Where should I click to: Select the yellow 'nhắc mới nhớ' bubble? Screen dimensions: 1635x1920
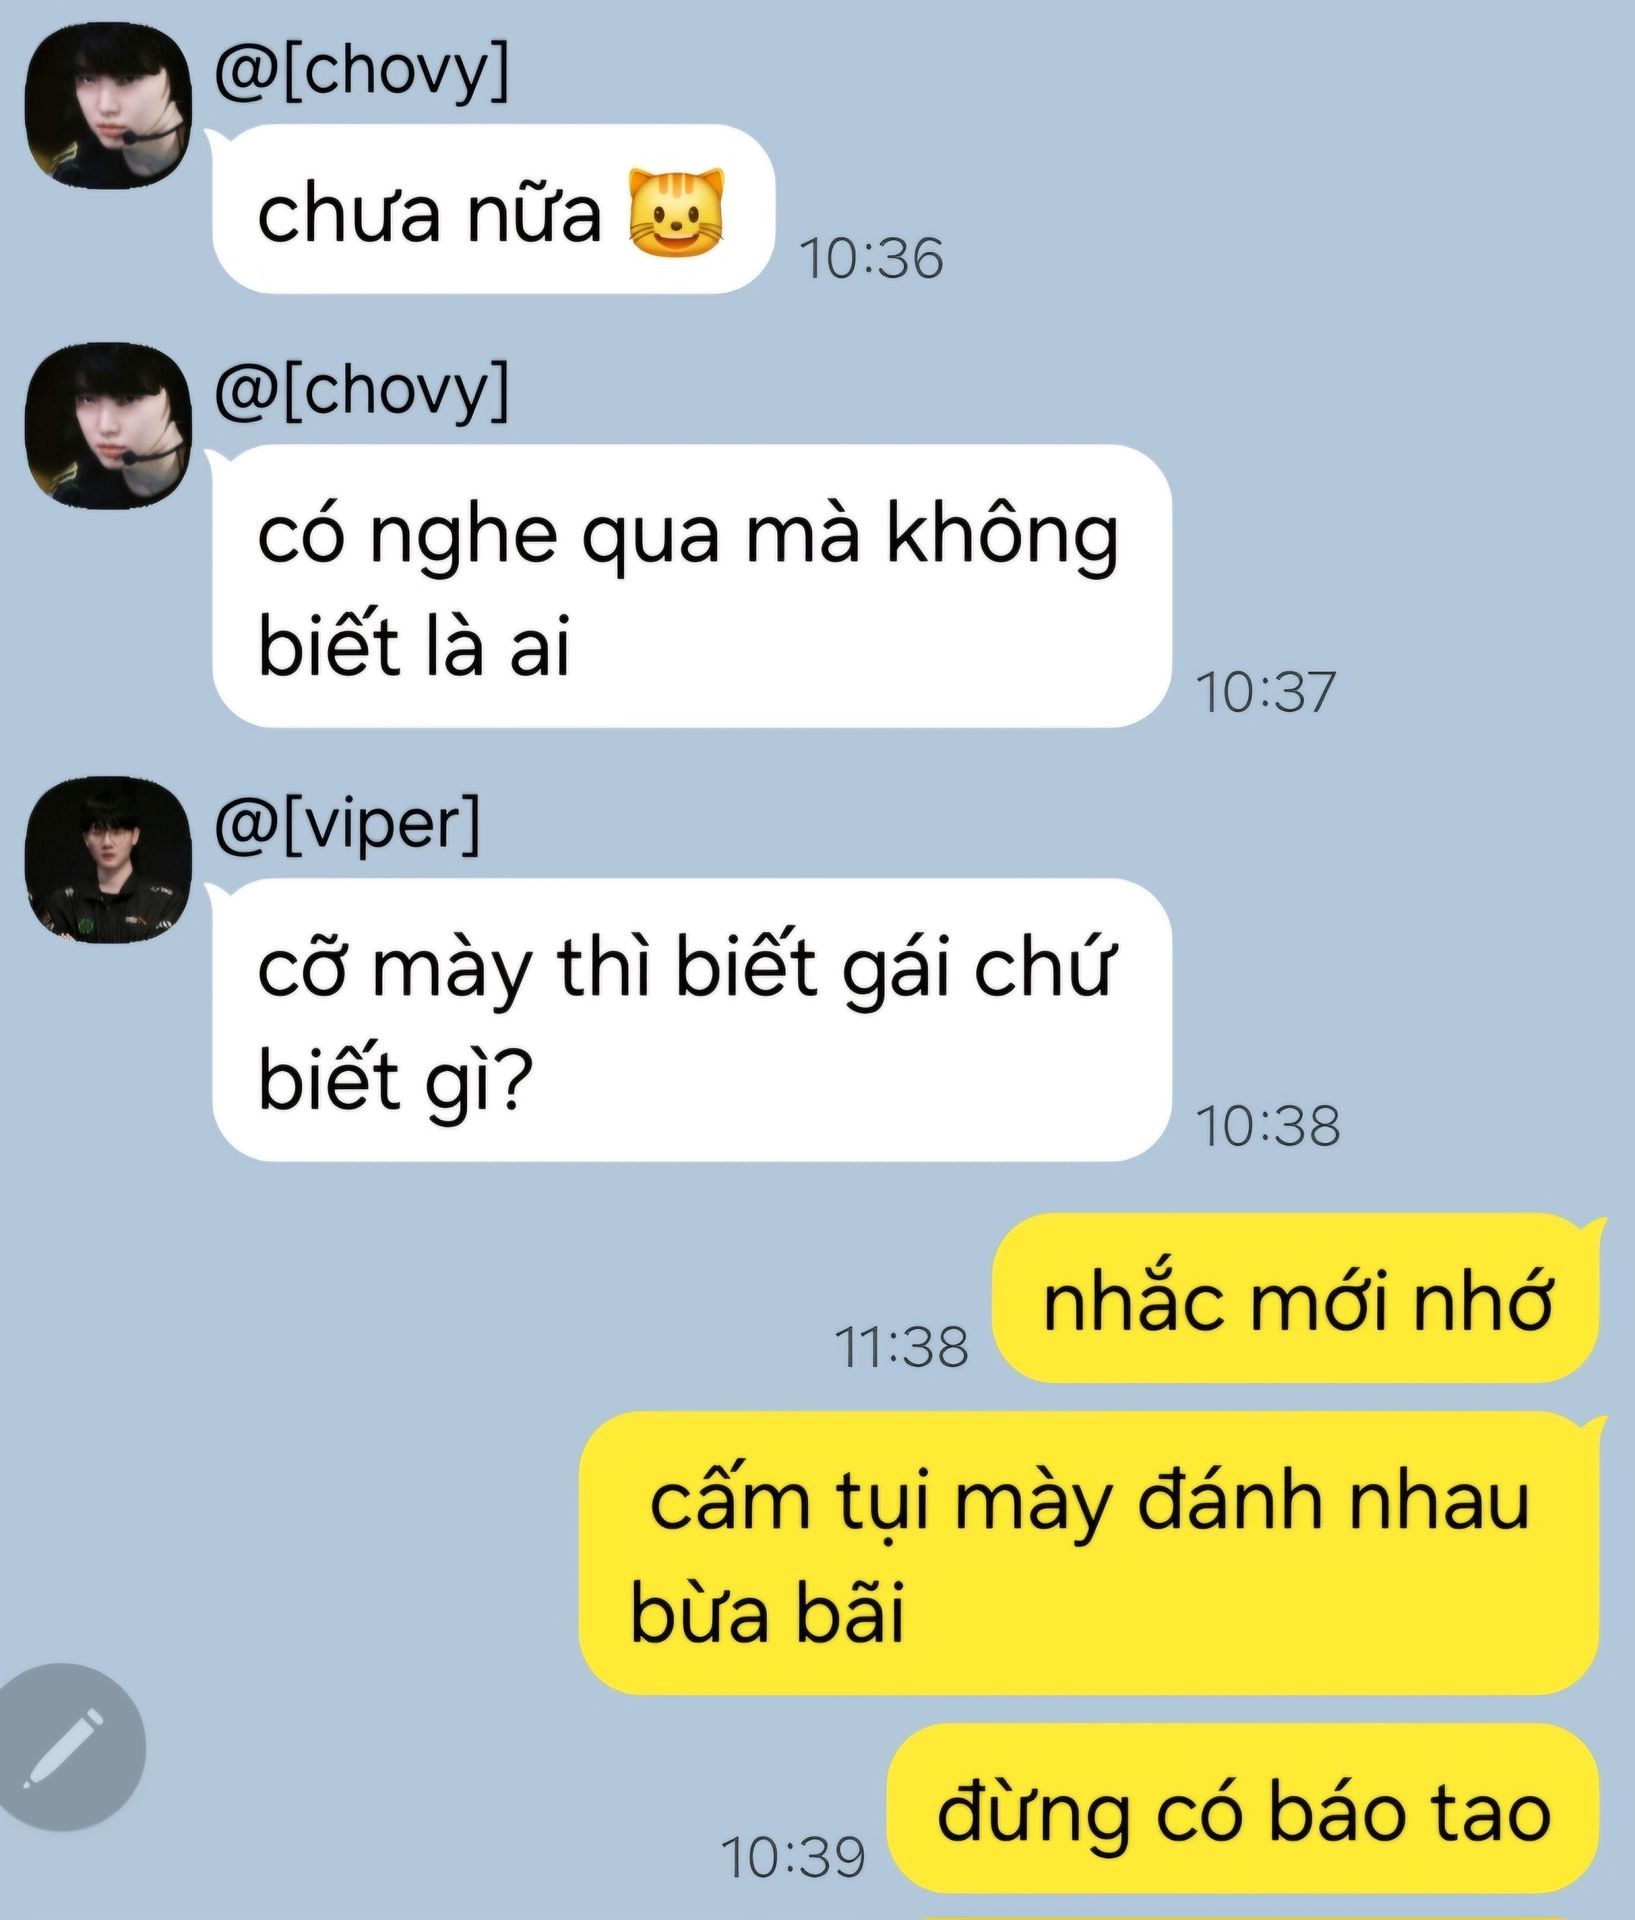[x=1296, y=1298]
